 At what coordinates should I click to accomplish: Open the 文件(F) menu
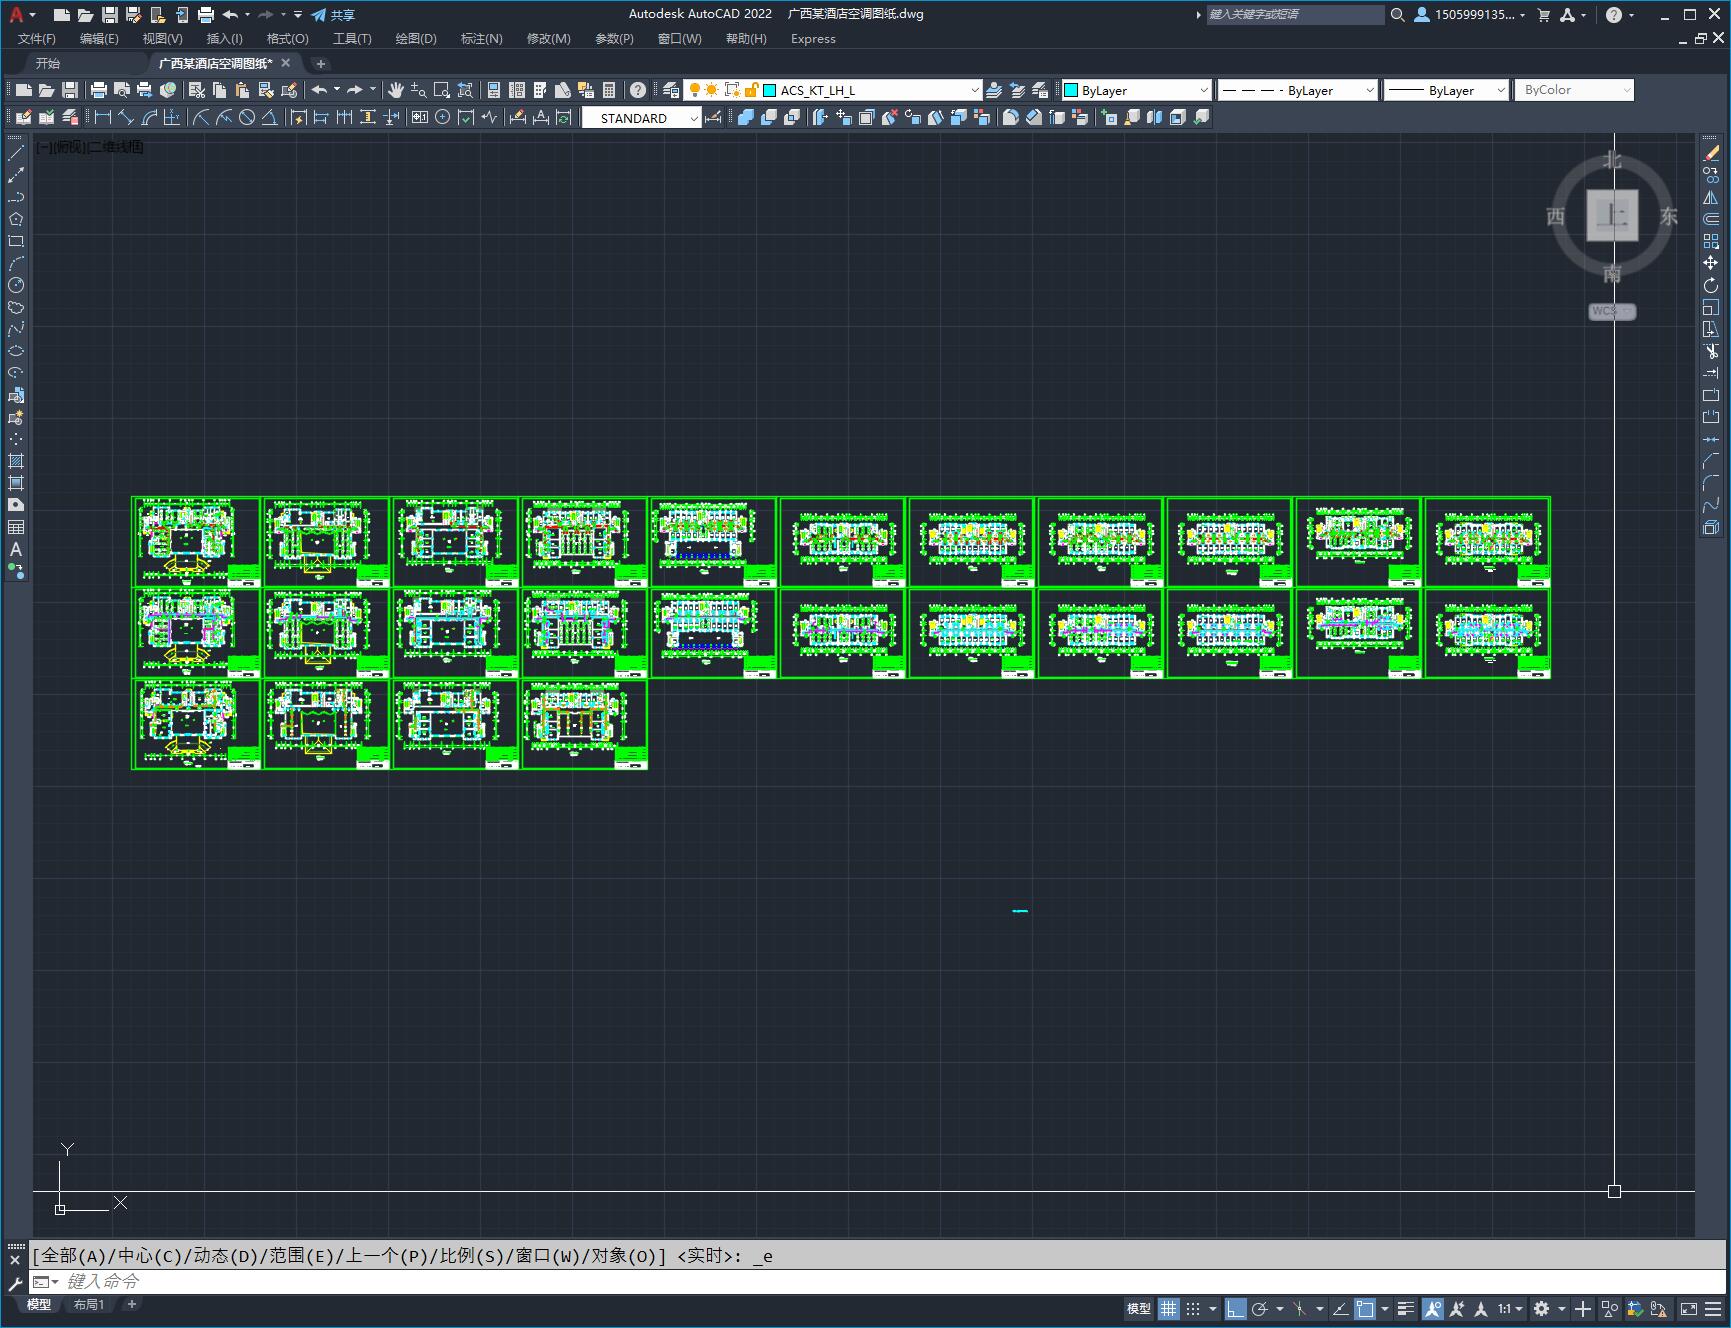37,39
